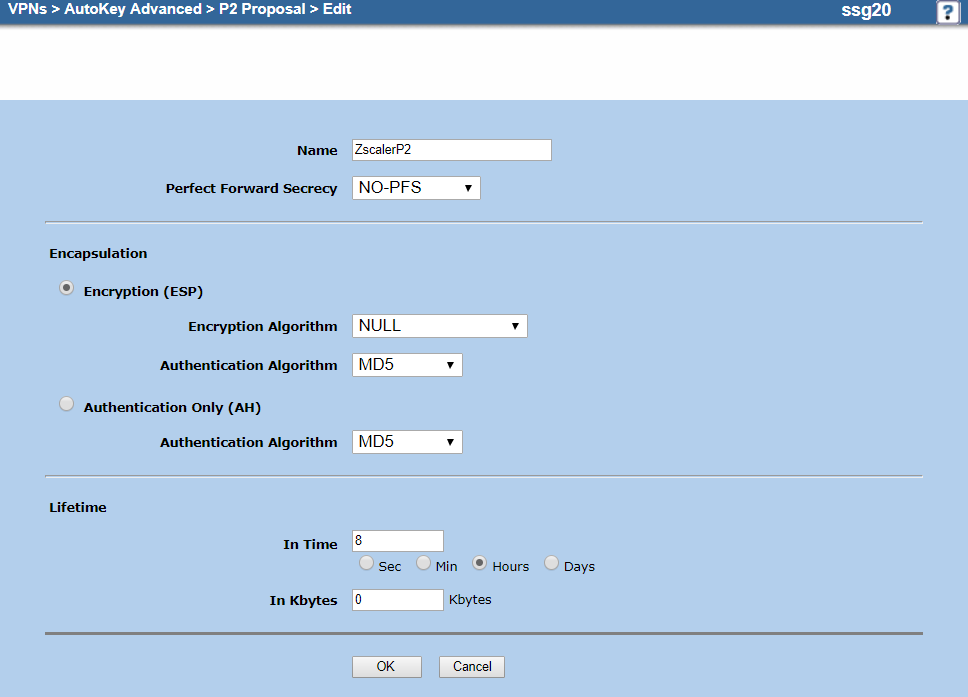Viewport: 968px width, 697px height.
Task: Click AutoKey Advanced in the breadcrumb
Action: 133,10
